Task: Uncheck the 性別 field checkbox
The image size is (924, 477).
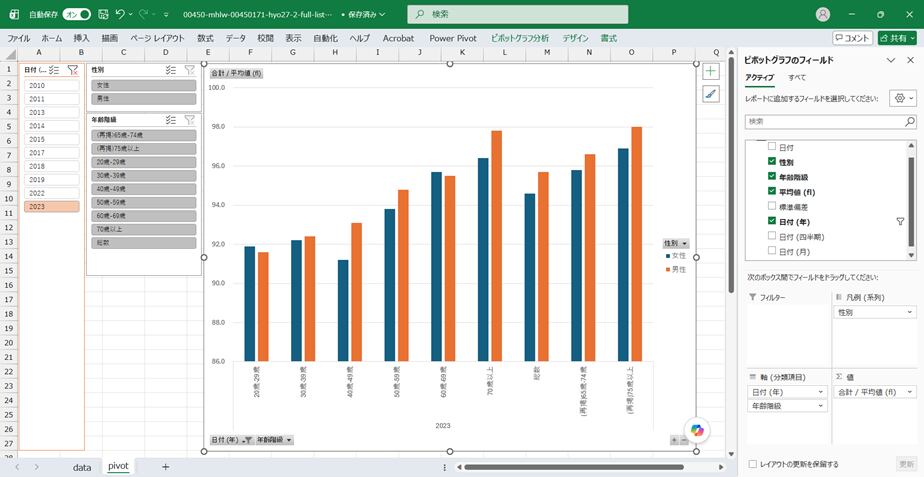Action: [x=772, y=161]
